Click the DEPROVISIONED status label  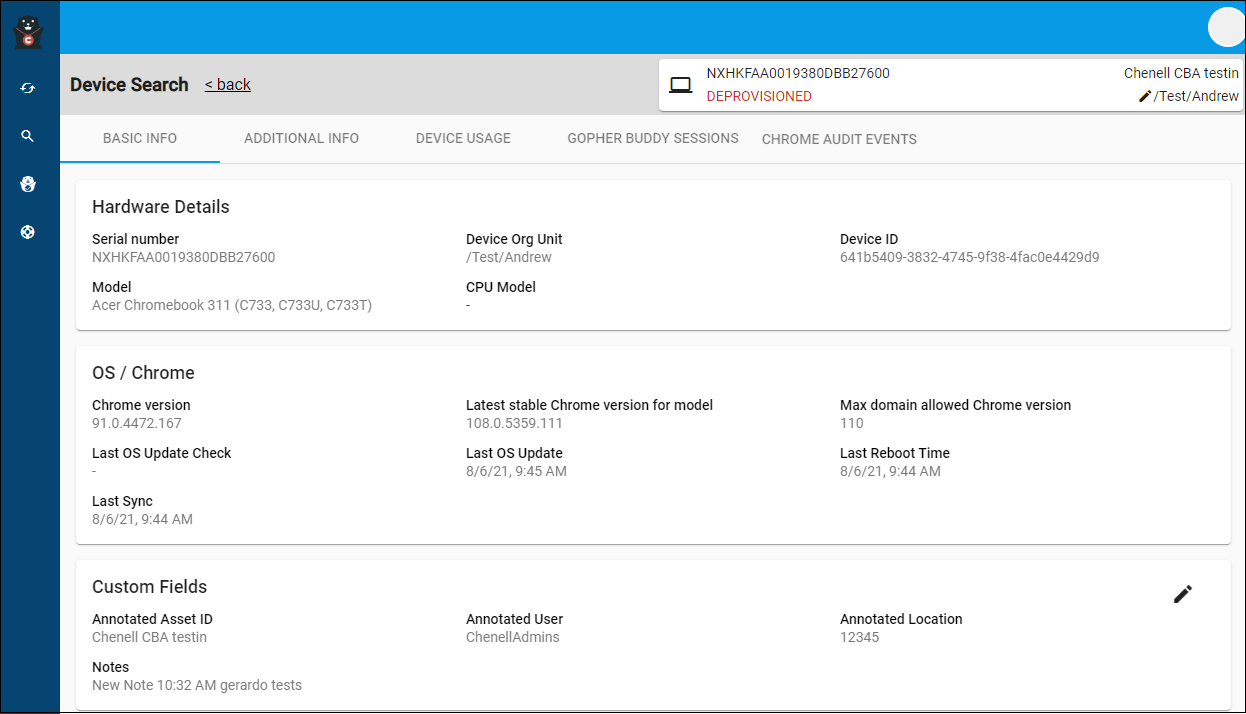759,97
